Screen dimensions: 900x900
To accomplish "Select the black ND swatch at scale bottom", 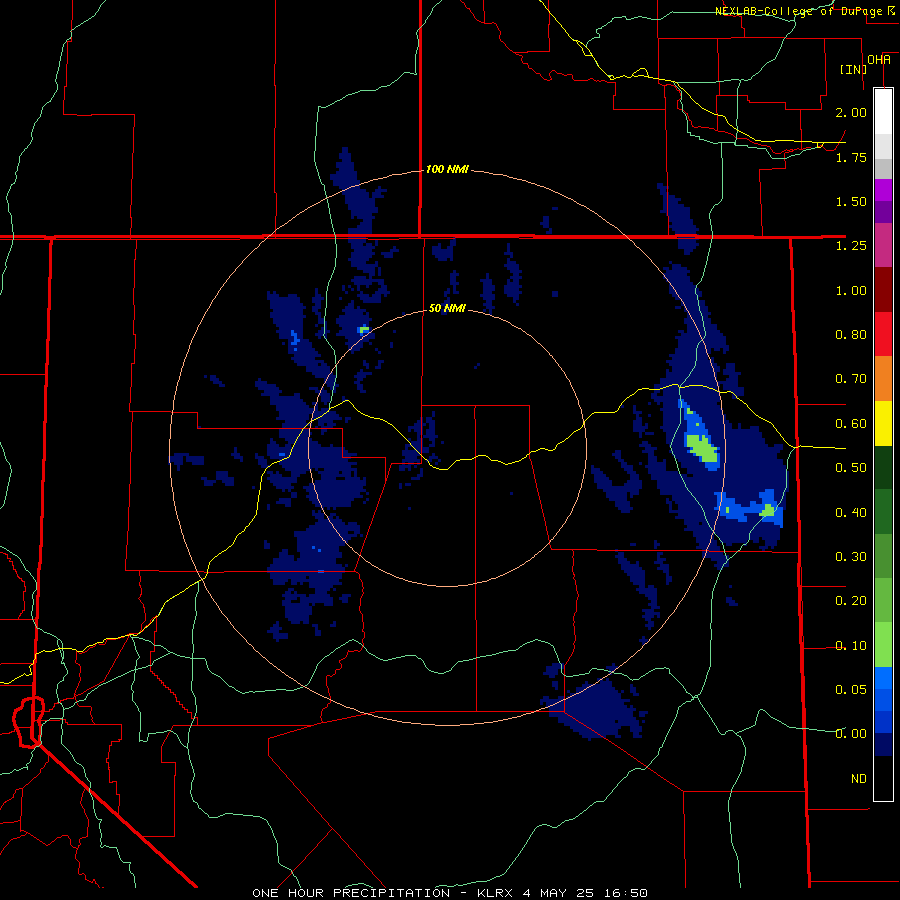I will pos(883,778).
